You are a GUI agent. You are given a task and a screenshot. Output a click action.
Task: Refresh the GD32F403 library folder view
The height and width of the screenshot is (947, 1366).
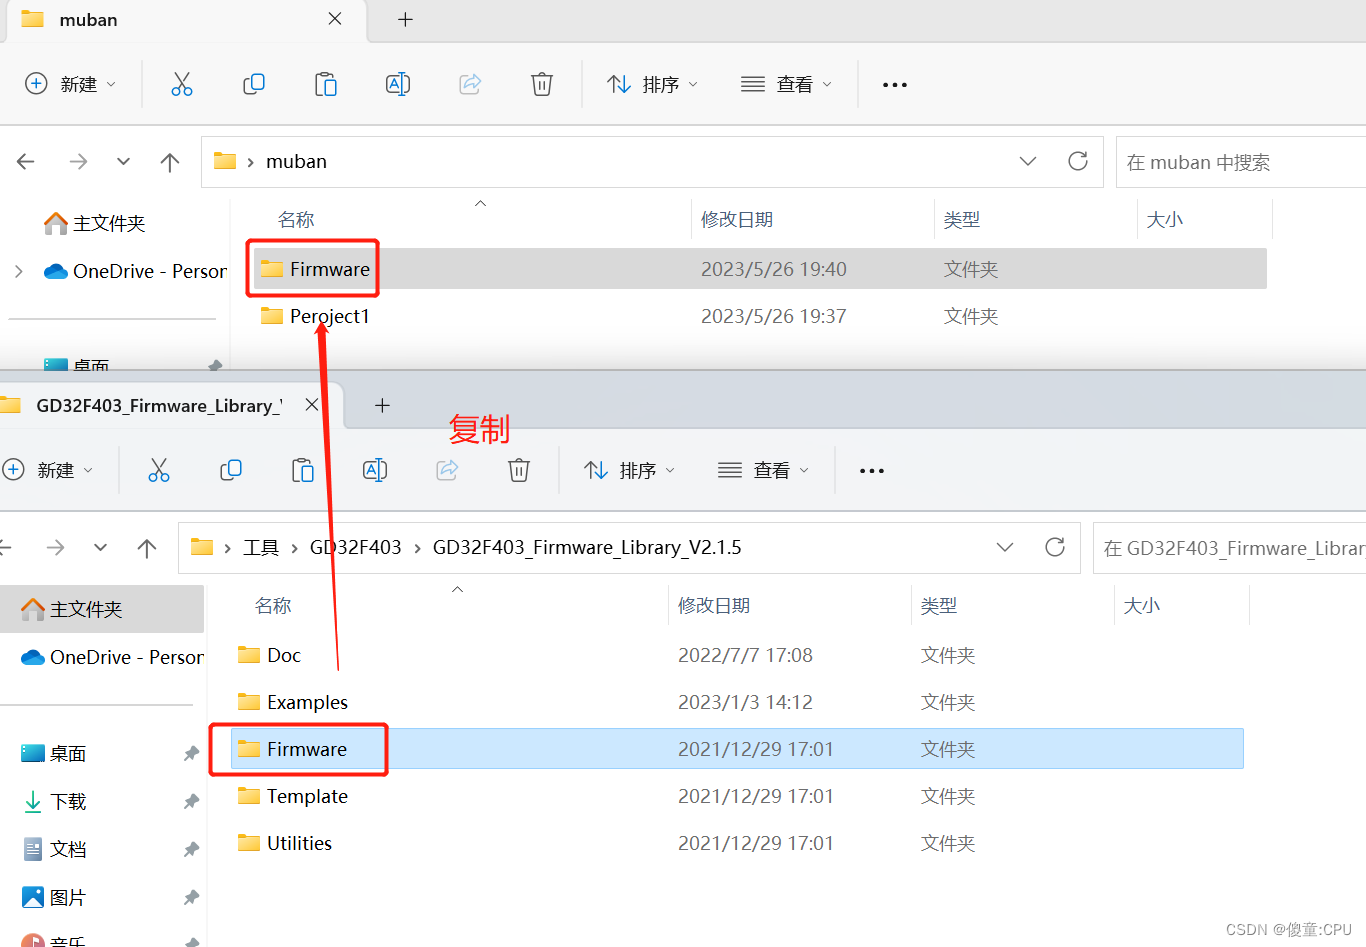coord(1055,547)
